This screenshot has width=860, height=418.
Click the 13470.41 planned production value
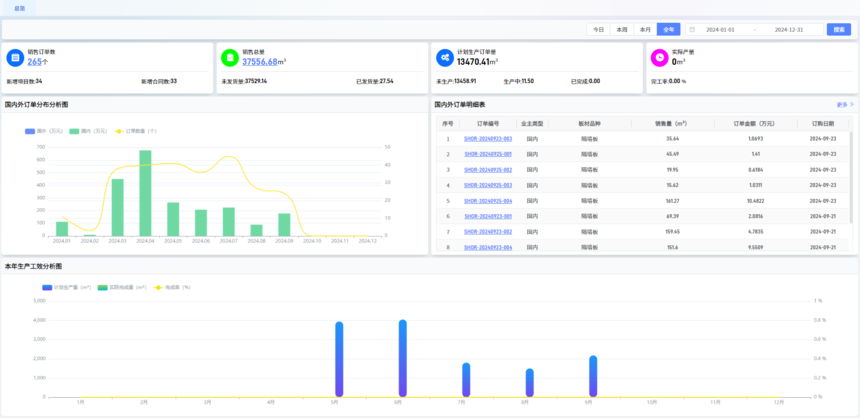(475, 61)
